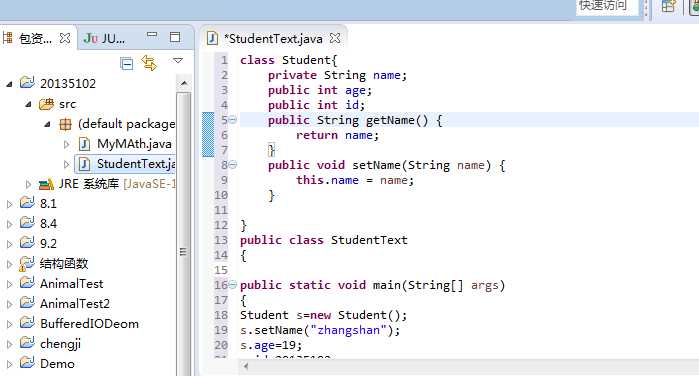This screenshot has height=376, width=699.
Task: Expand the 8.1 project node
Action: pyautogui.click(x=9, y=204)
